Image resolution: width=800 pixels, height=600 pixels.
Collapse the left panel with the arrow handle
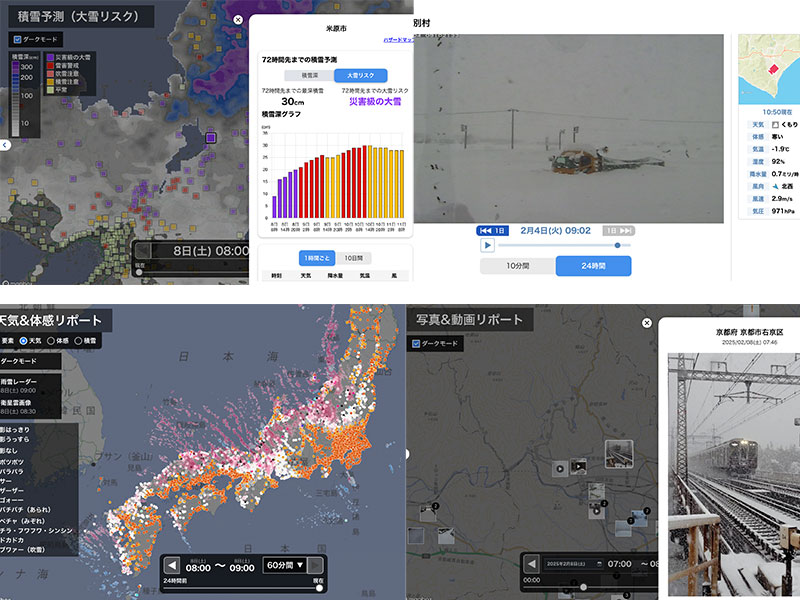click(5, 145)
